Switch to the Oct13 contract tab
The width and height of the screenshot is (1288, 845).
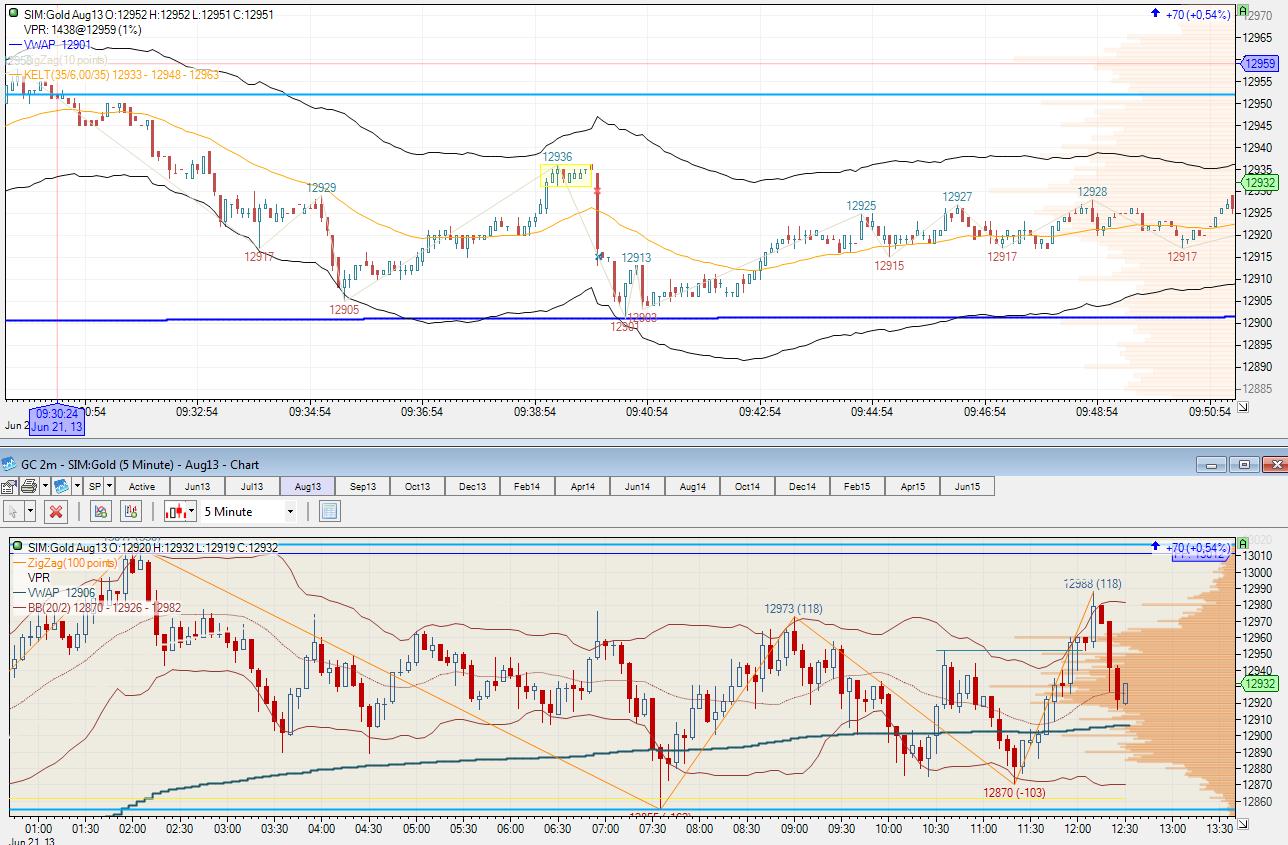[x=417, y=486]
